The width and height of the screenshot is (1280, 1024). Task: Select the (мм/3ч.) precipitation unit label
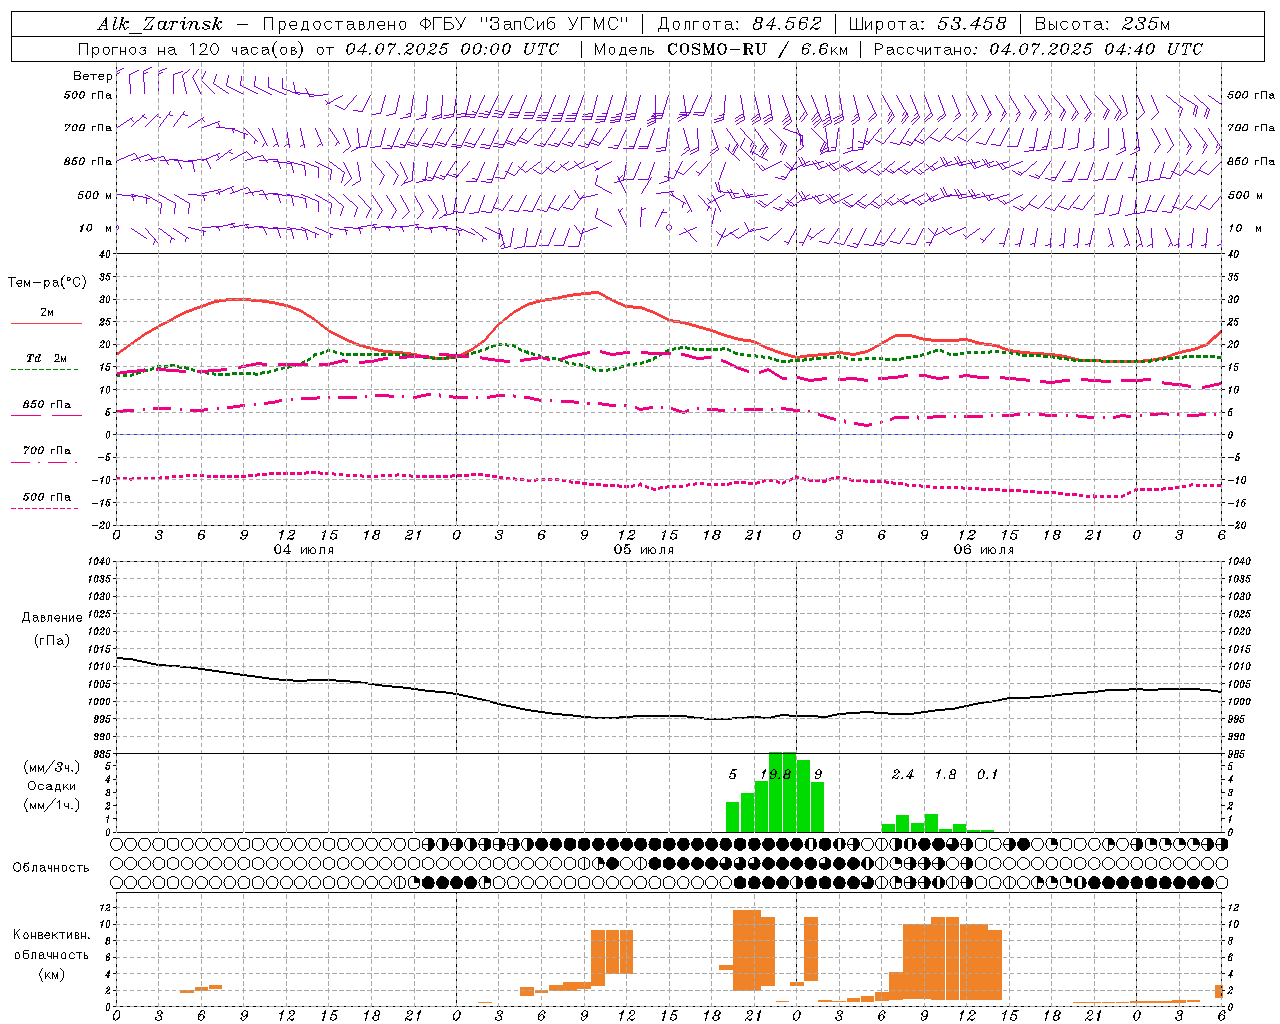tap(51, 767)
